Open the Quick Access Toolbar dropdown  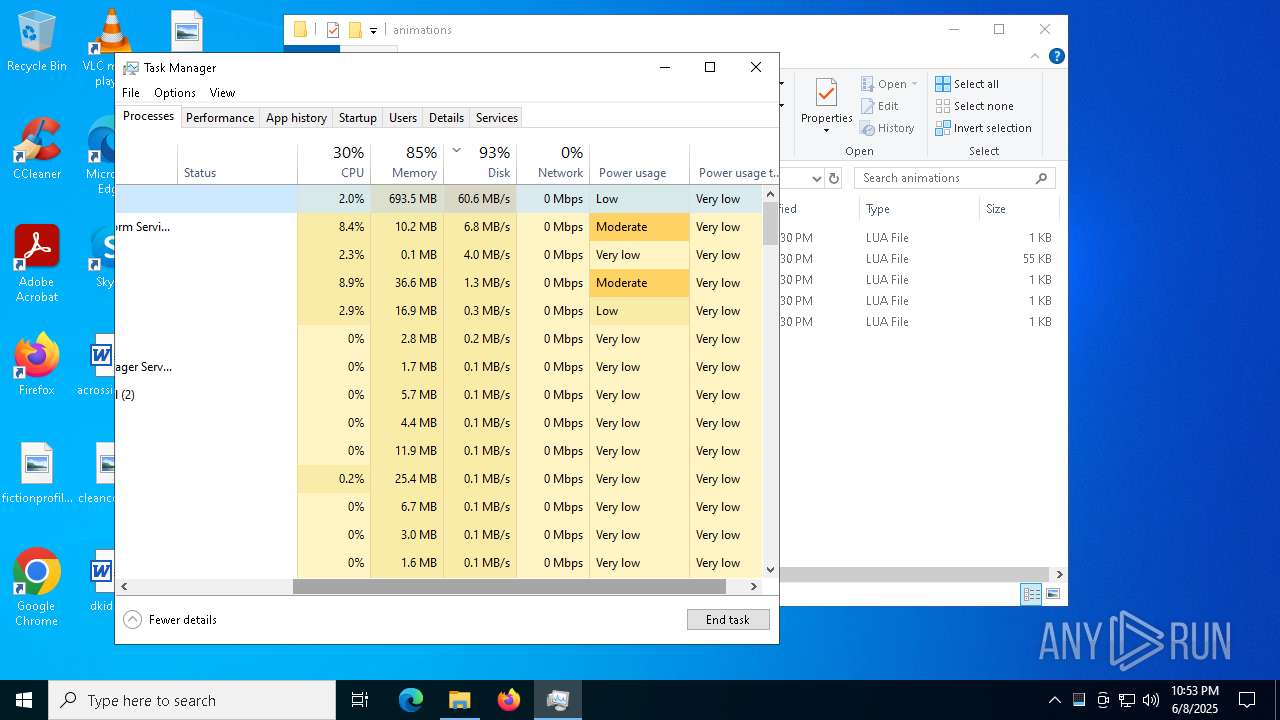coord(373,30)
